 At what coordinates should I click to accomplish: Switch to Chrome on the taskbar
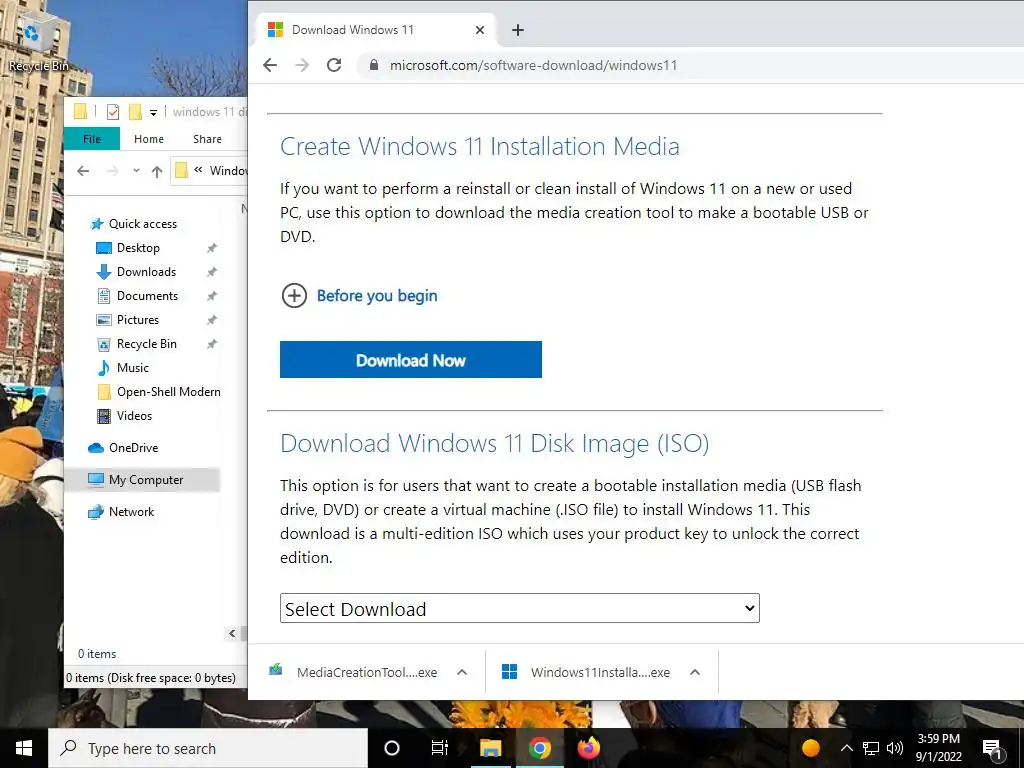539,748
